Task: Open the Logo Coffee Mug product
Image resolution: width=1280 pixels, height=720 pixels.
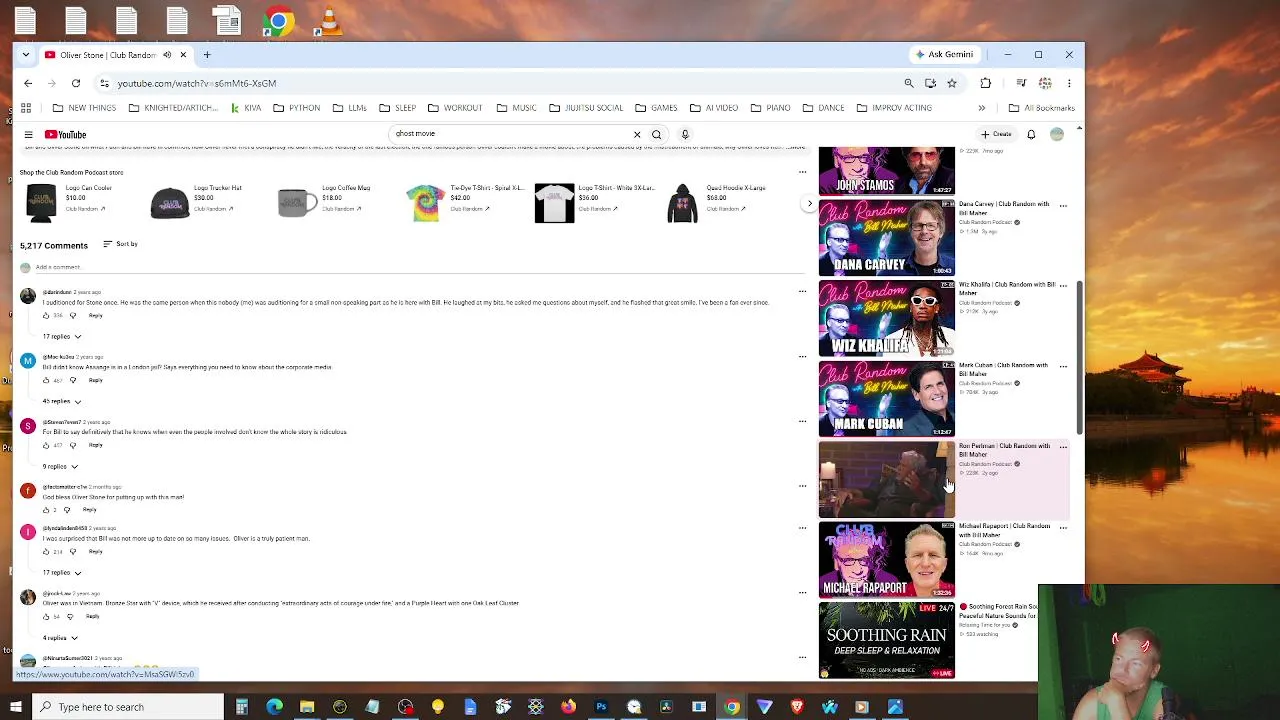Action: coord(325,203)
